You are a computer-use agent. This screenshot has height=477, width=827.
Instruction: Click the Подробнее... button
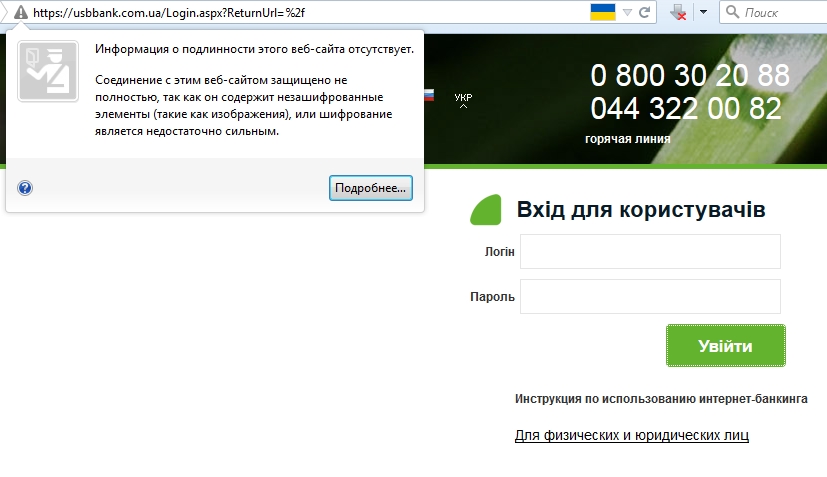371,188
